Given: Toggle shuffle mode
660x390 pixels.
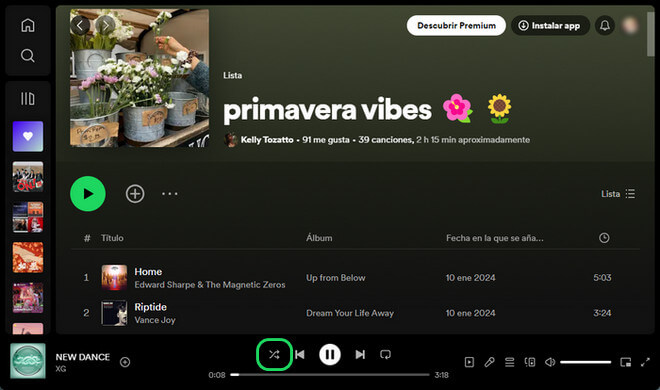Looking at the screenshot, I should (274, 355).
